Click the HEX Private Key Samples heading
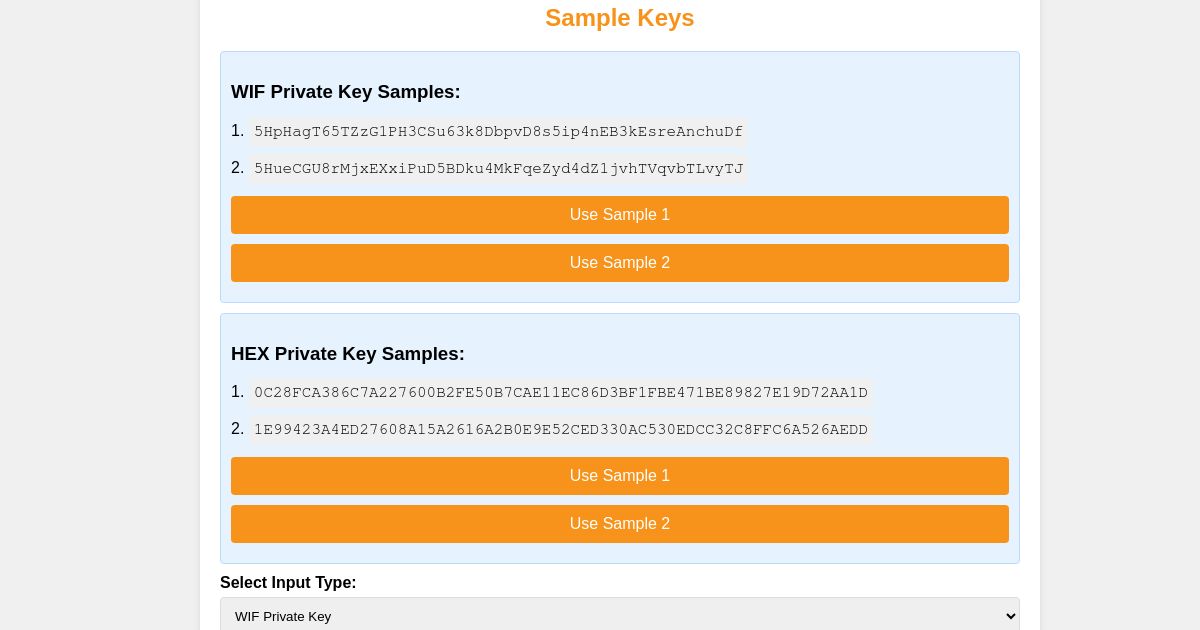The image size is (1200, 630). [x=348, y=354]
